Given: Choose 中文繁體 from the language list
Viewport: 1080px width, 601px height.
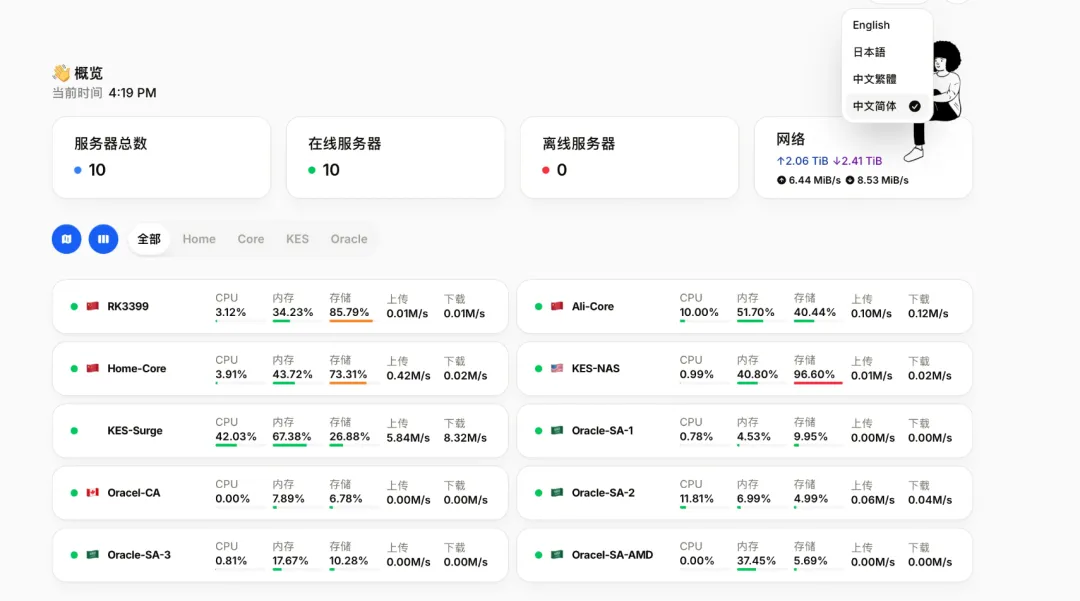Looking at the screenshot, I should [874, 79].
